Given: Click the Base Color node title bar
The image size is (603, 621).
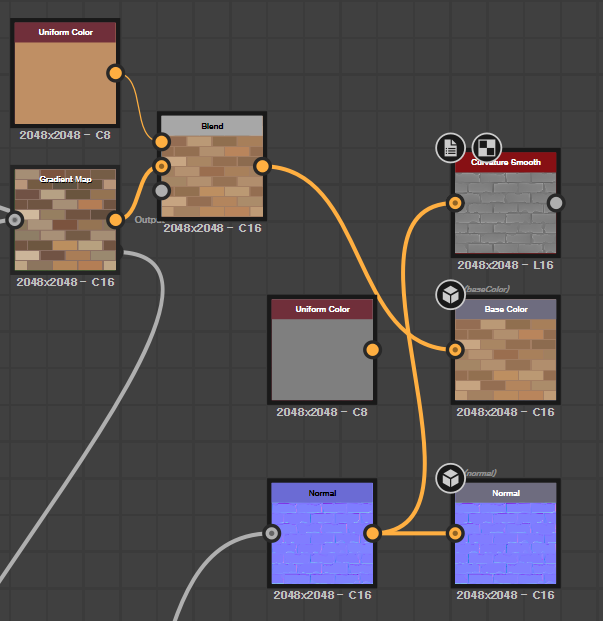Looking at the screenshot, I should point(506,309).
